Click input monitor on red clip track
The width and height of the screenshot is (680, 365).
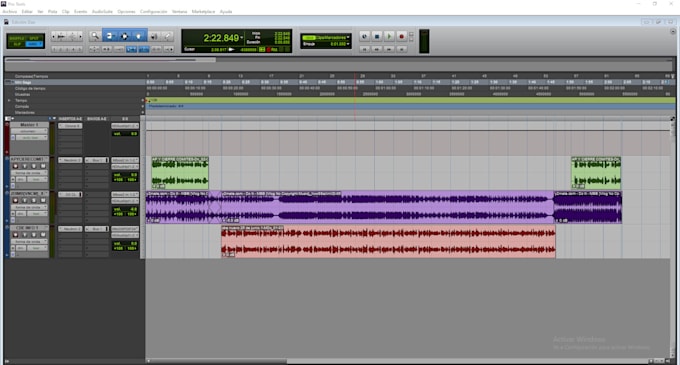click(x=25, y=235)
